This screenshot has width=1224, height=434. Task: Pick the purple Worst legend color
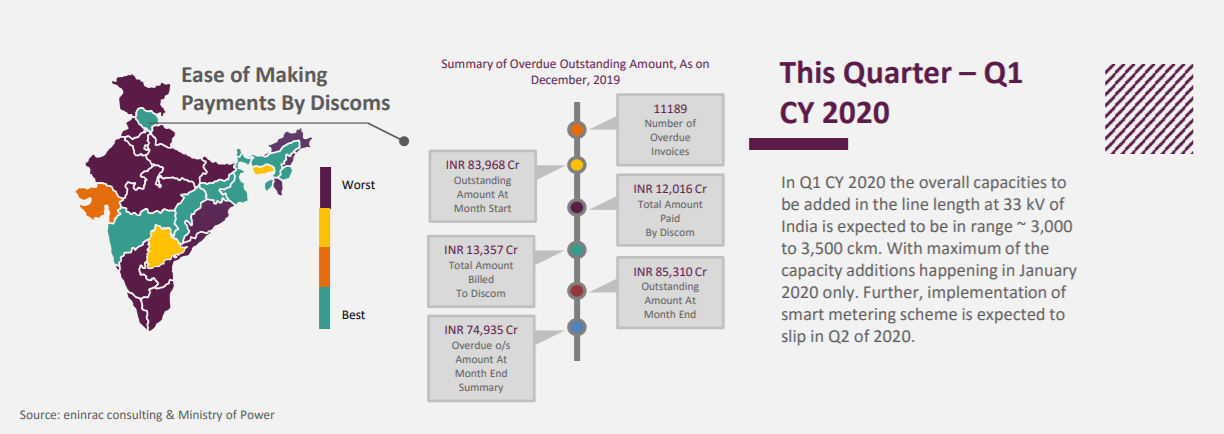pyautogui.click(x=325, y=187)
